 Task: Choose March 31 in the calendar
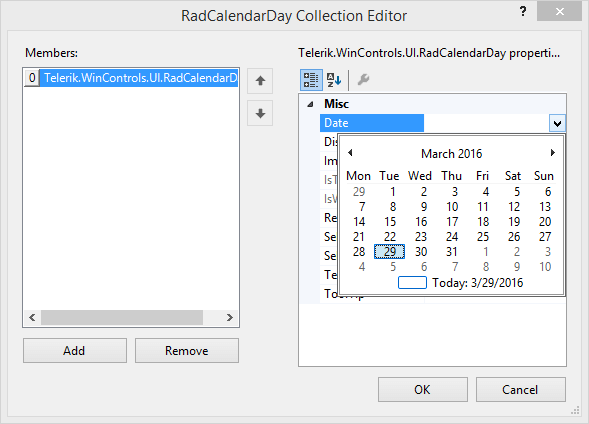pyautogui.click(x=452, y=252)
